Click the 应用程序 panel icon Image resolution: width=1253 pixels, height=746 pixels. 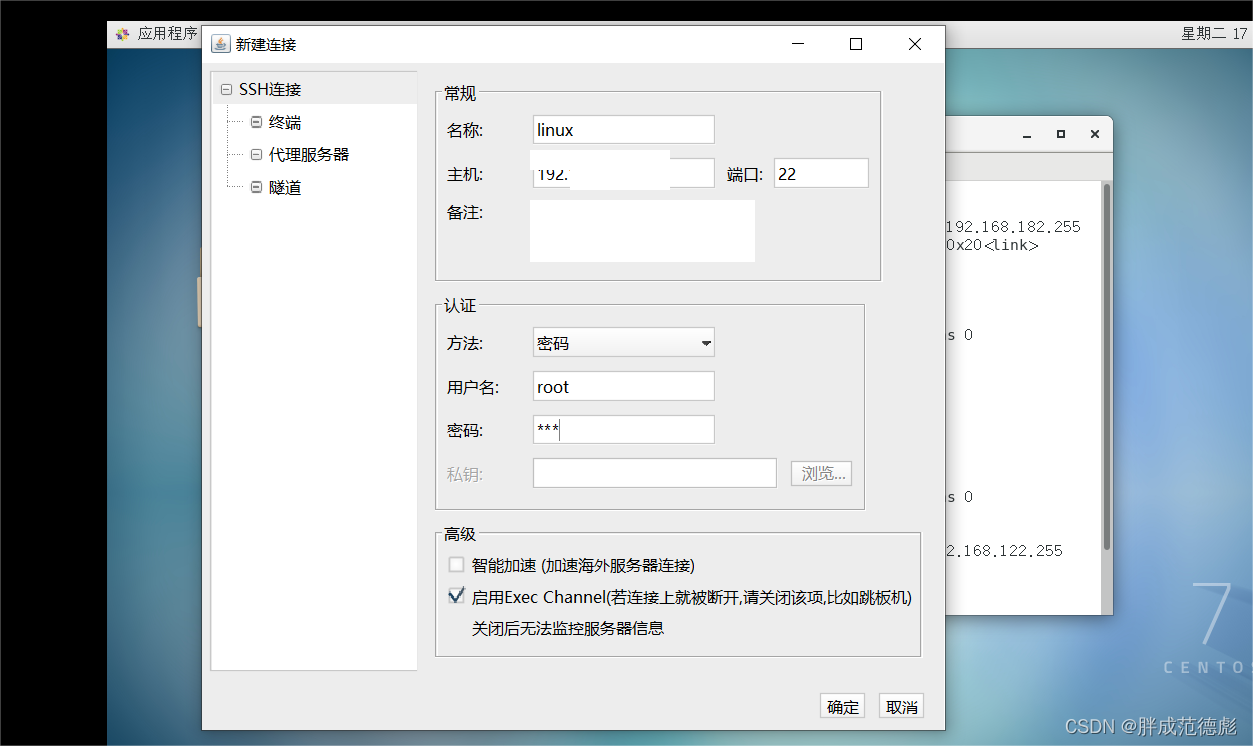(122, 34)
